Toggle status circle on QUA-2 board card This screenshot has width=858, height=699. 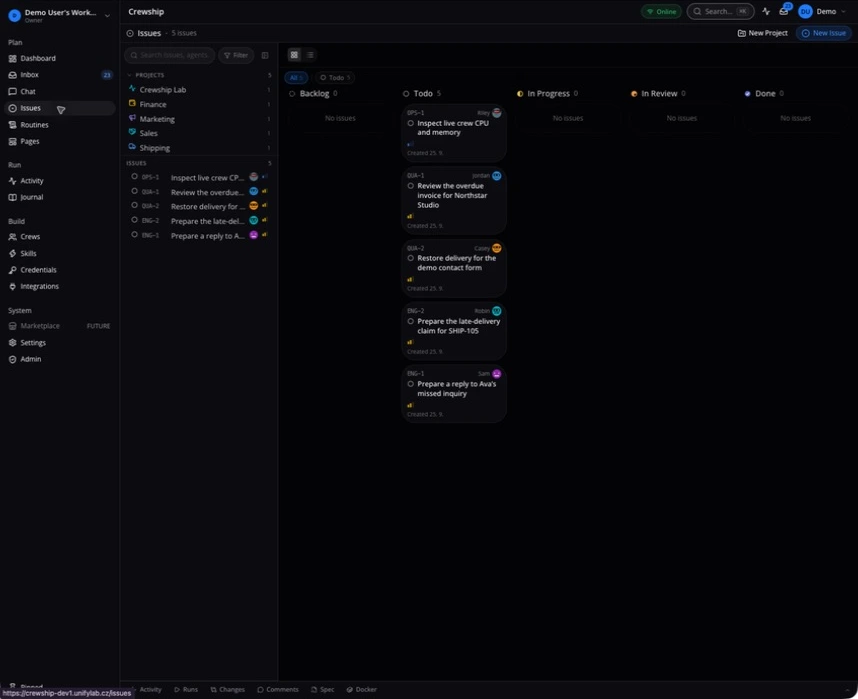click(410, 258)
